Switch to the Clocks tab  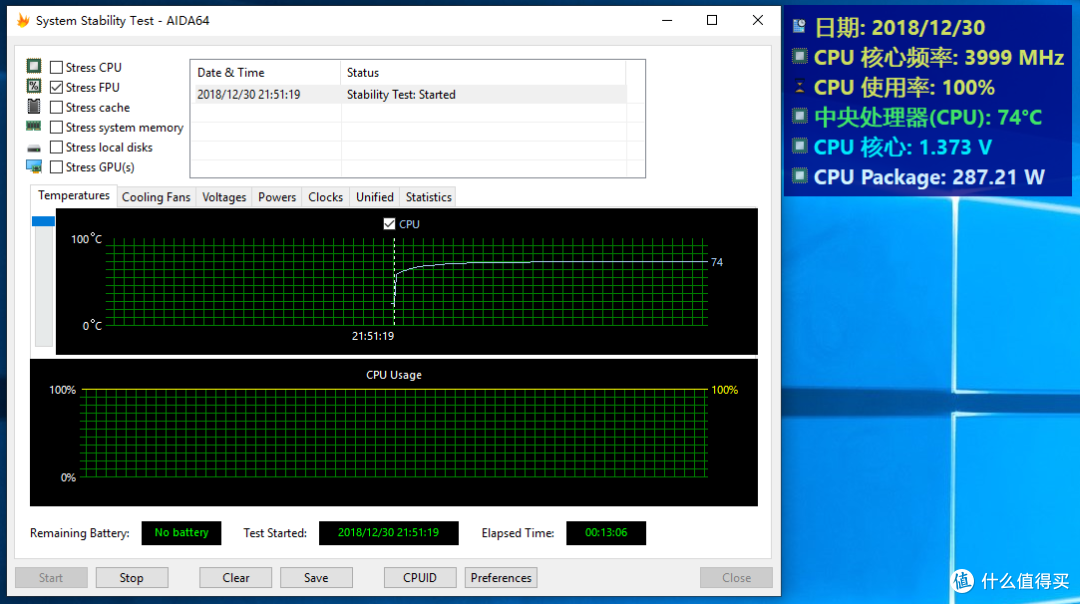pyautogui.click(x=325, y=197)
